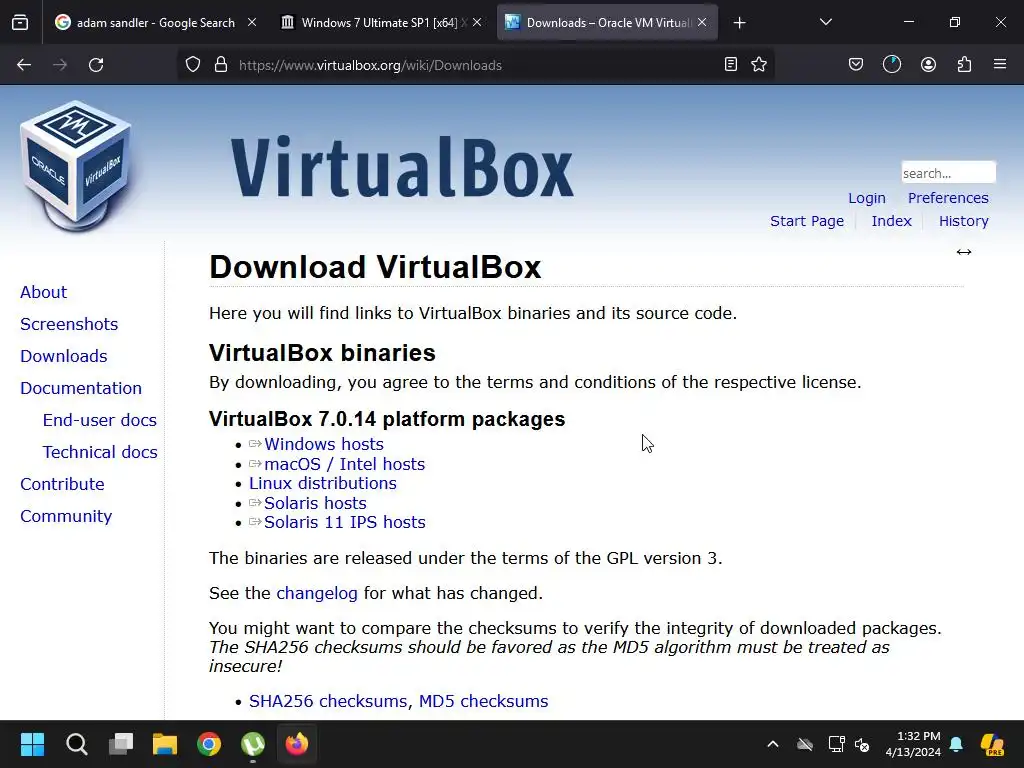Open the MD5 checksums link
This screenshot has width=1024, height=768.
tap(483, 701)
